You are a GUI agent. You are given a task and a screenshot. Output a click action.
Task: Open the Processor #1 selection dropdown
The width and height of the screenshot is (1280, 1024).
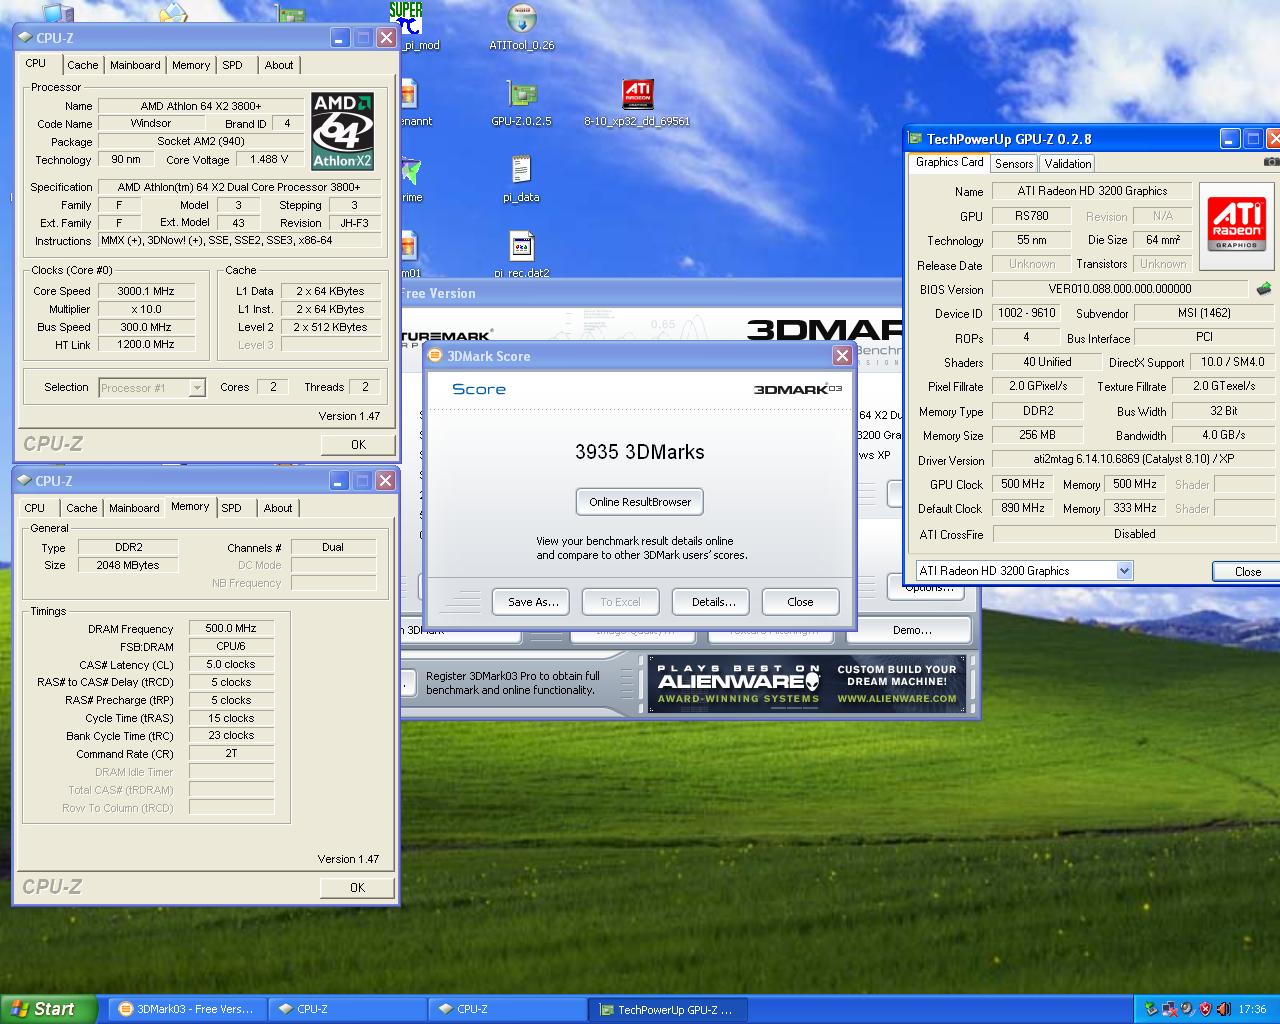tap(197, 388)
